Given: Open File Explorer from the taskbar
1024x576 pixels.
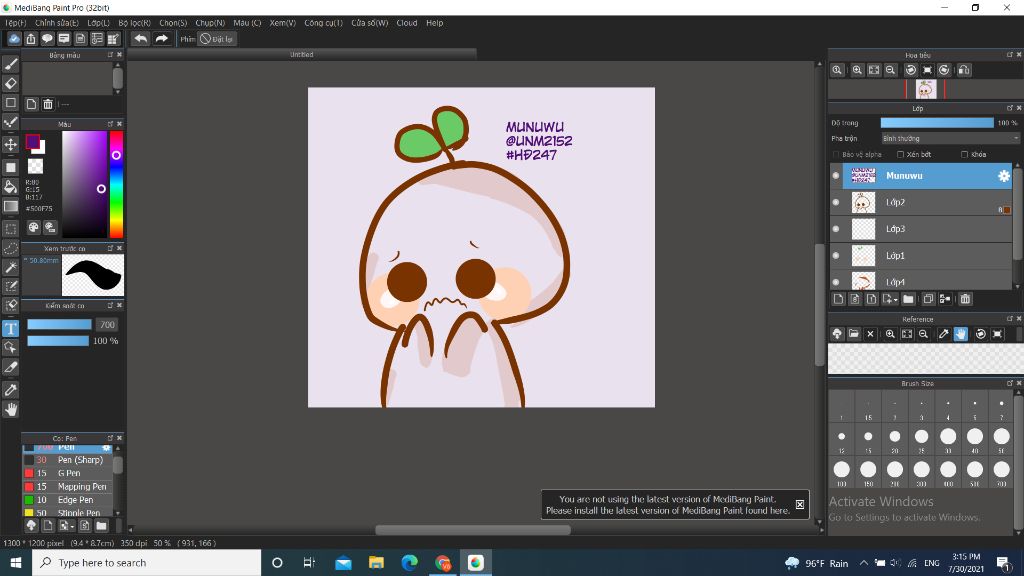Looking at the screenshot, I should [376, 562].
